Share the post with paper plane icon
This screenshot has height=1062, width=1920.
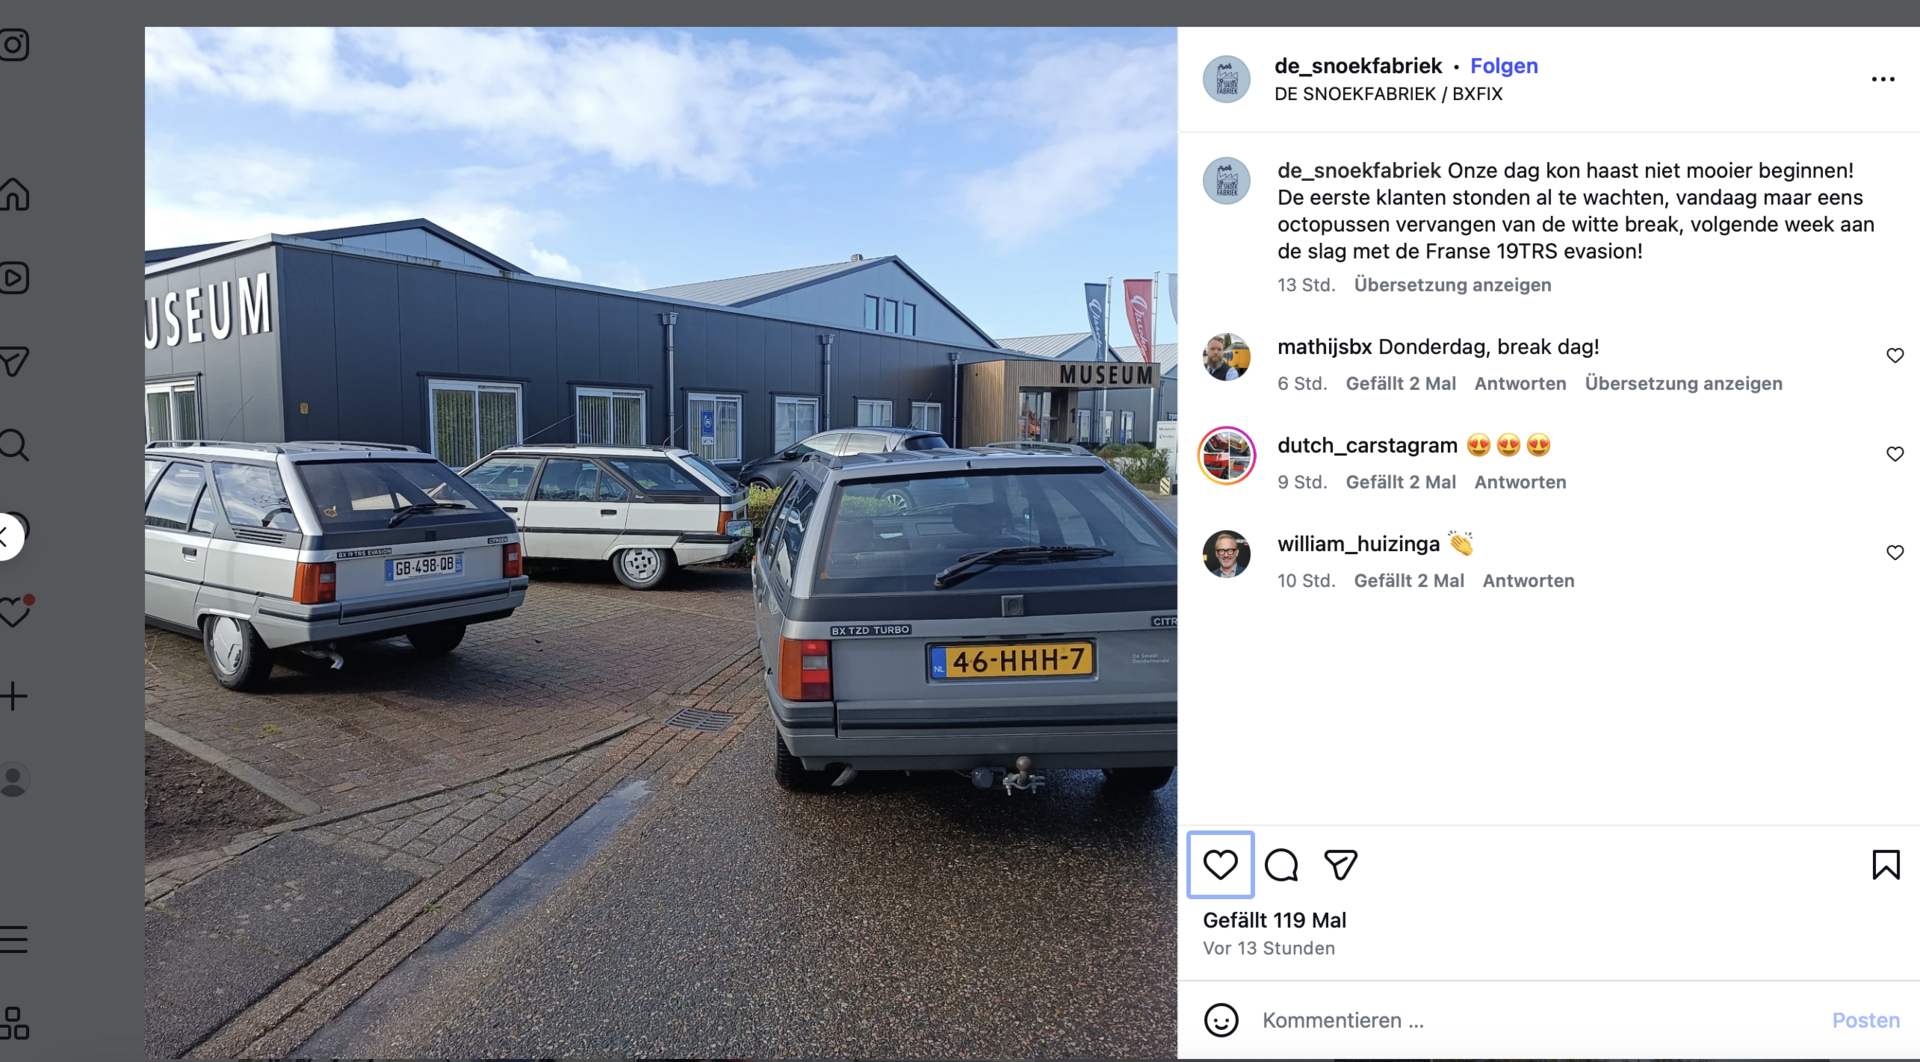[x=1340, y=865]
